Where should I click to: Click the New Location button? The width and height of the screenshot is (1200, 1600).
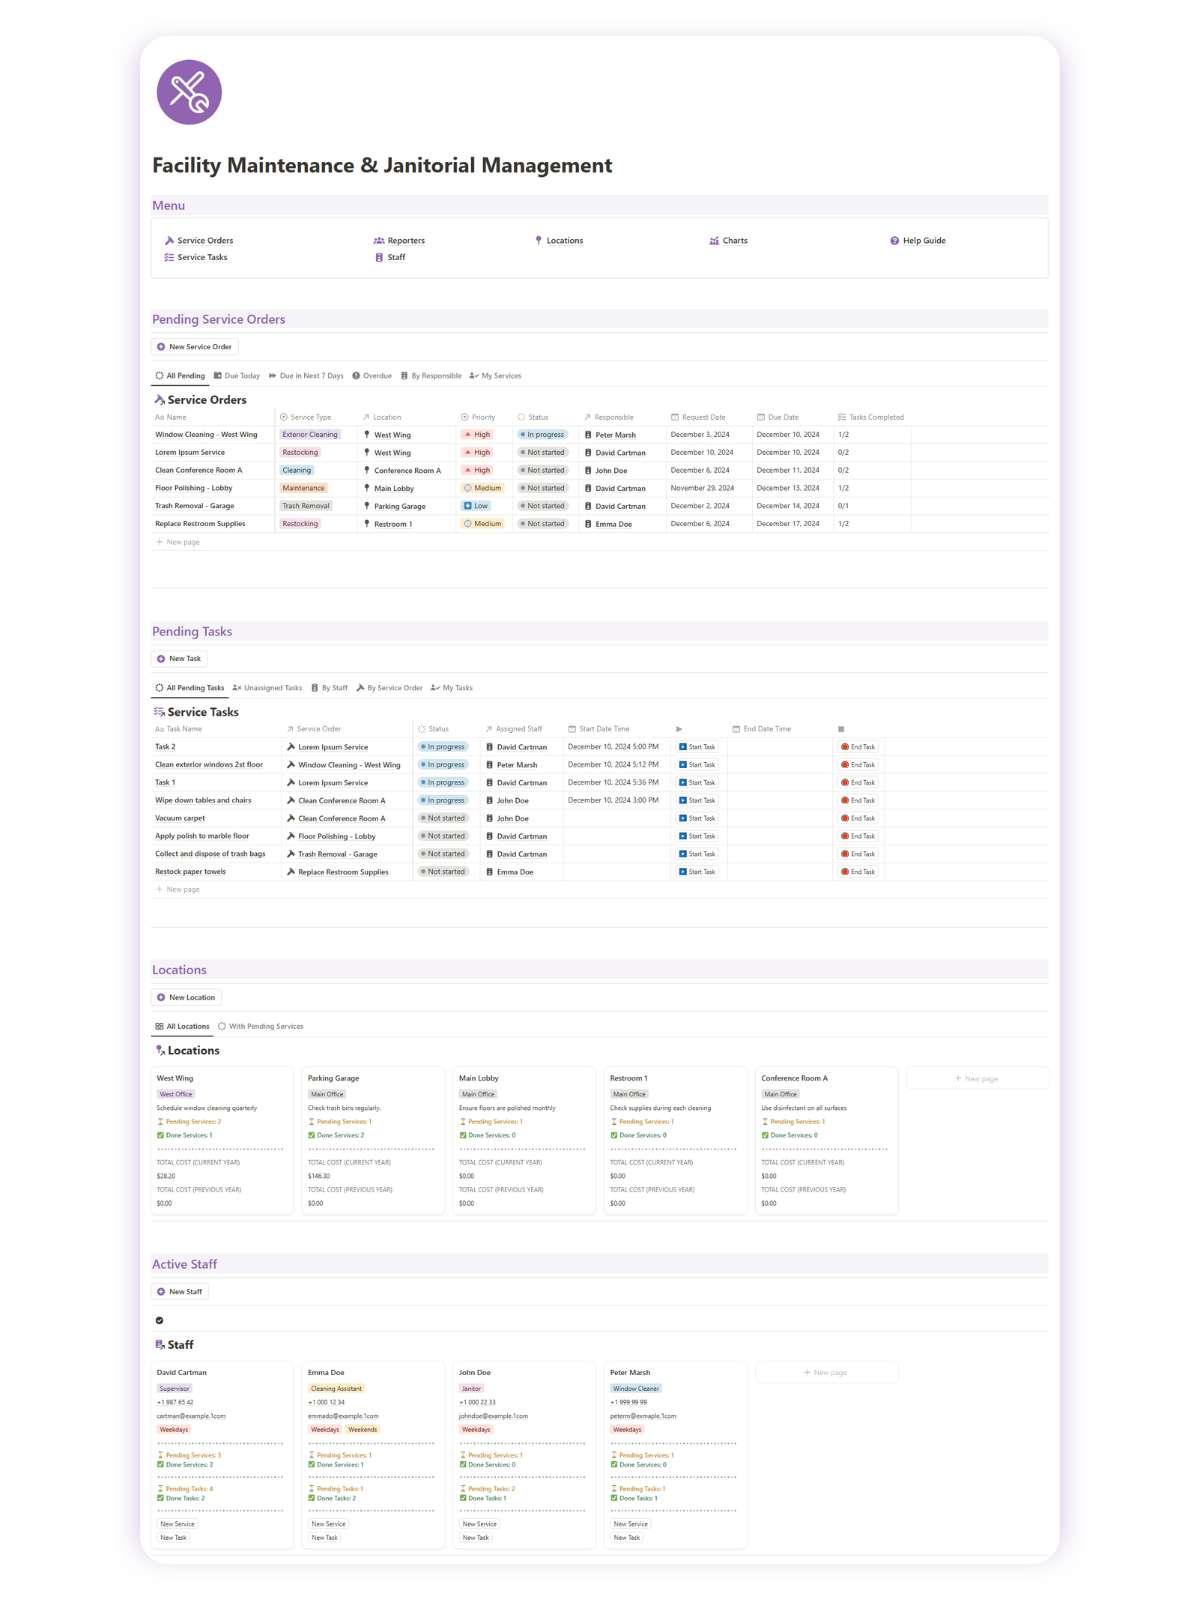pyautogui.click(x=187, y=997)
